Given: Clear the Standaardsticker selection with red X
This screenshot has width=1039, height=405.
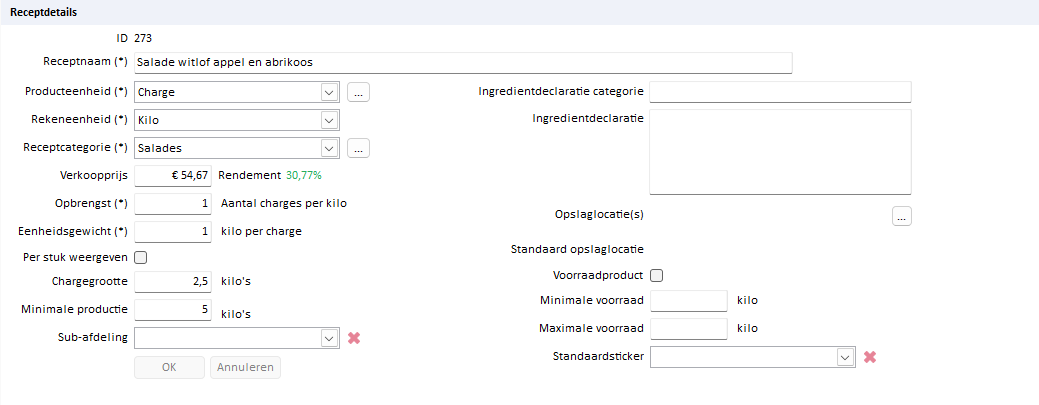Looking at the screenshot, I should click(x=870, y=357).
